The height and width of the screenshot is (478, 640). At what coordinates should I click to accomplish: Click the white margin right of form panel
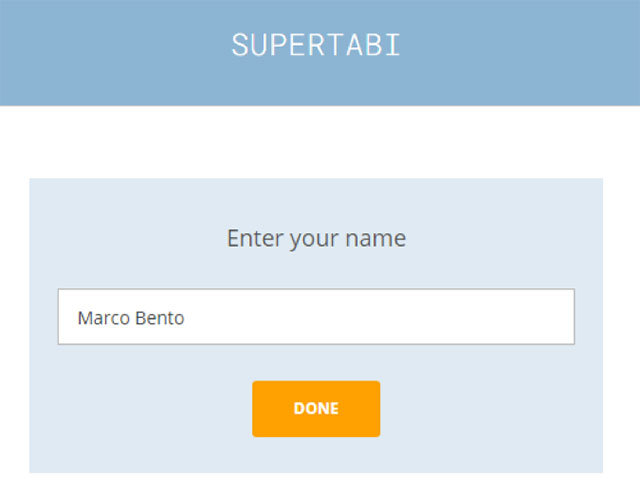point(621,320)
